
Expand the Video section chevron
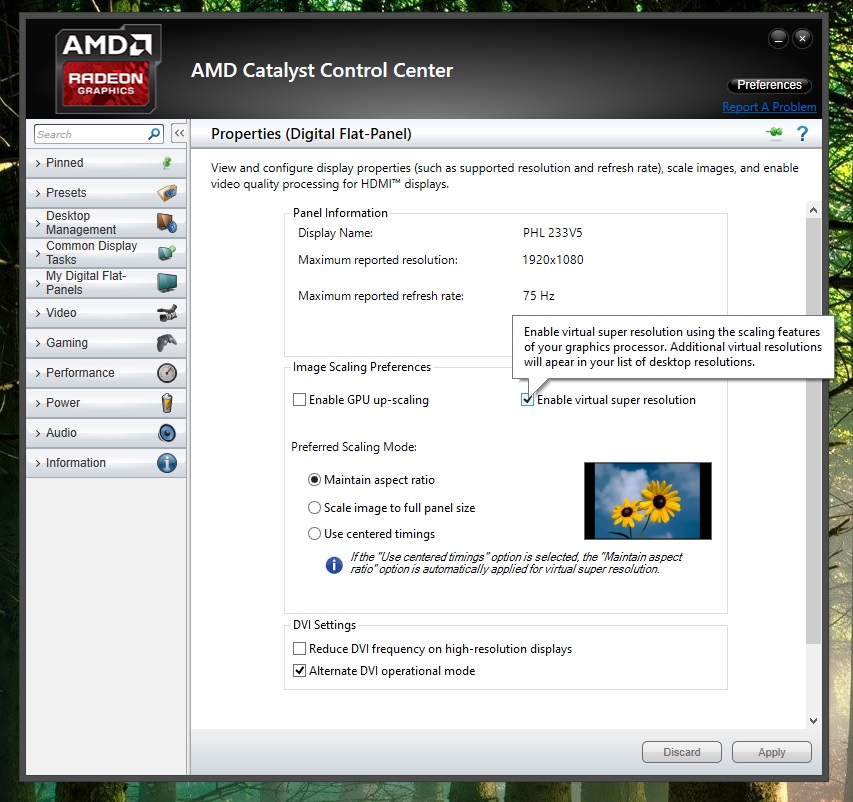(38, 313)
